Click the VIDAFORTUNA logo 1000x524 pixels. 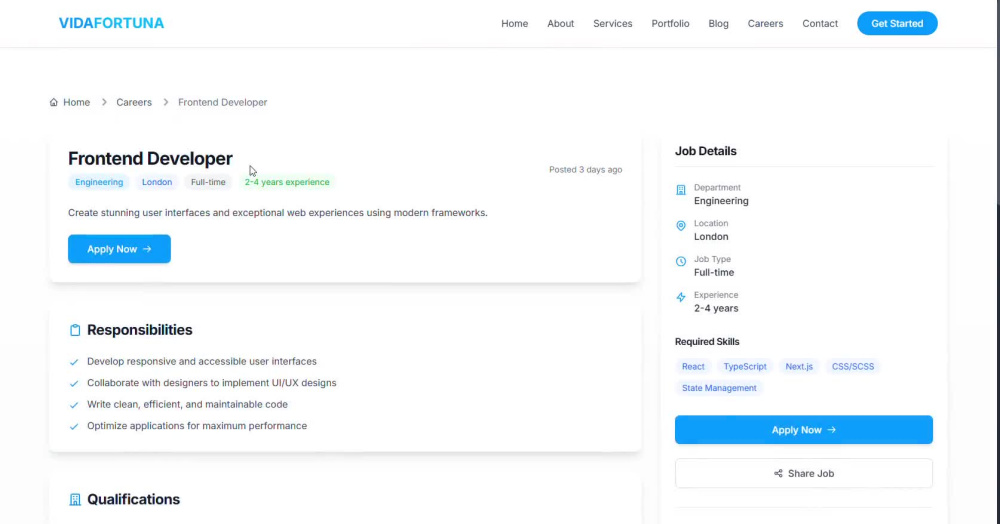[x=111, y=23]
